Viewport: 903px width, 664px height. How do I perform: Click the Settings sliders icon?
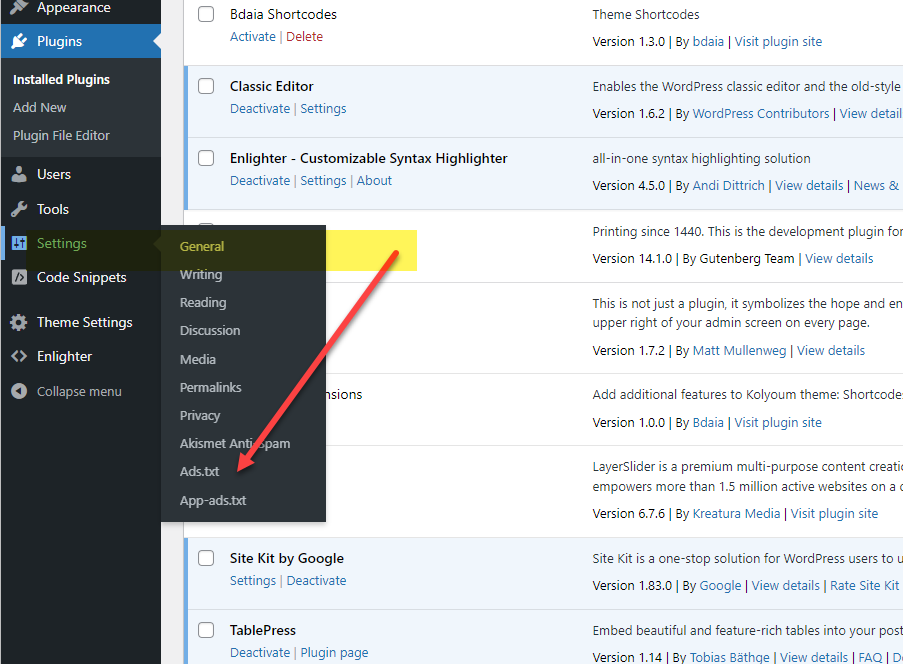point(19,243)
